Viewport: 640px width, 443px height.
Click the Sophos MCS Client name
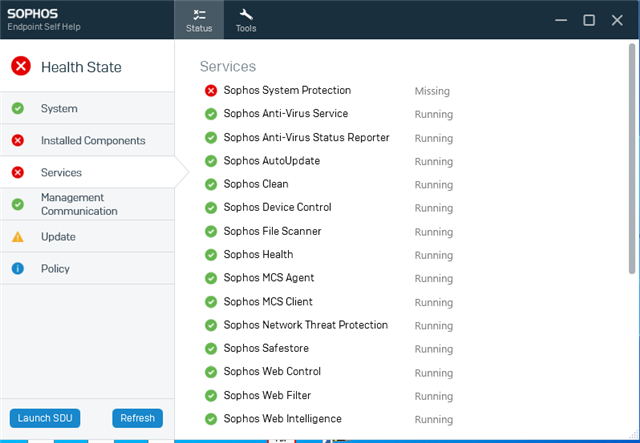click(268, 302)
